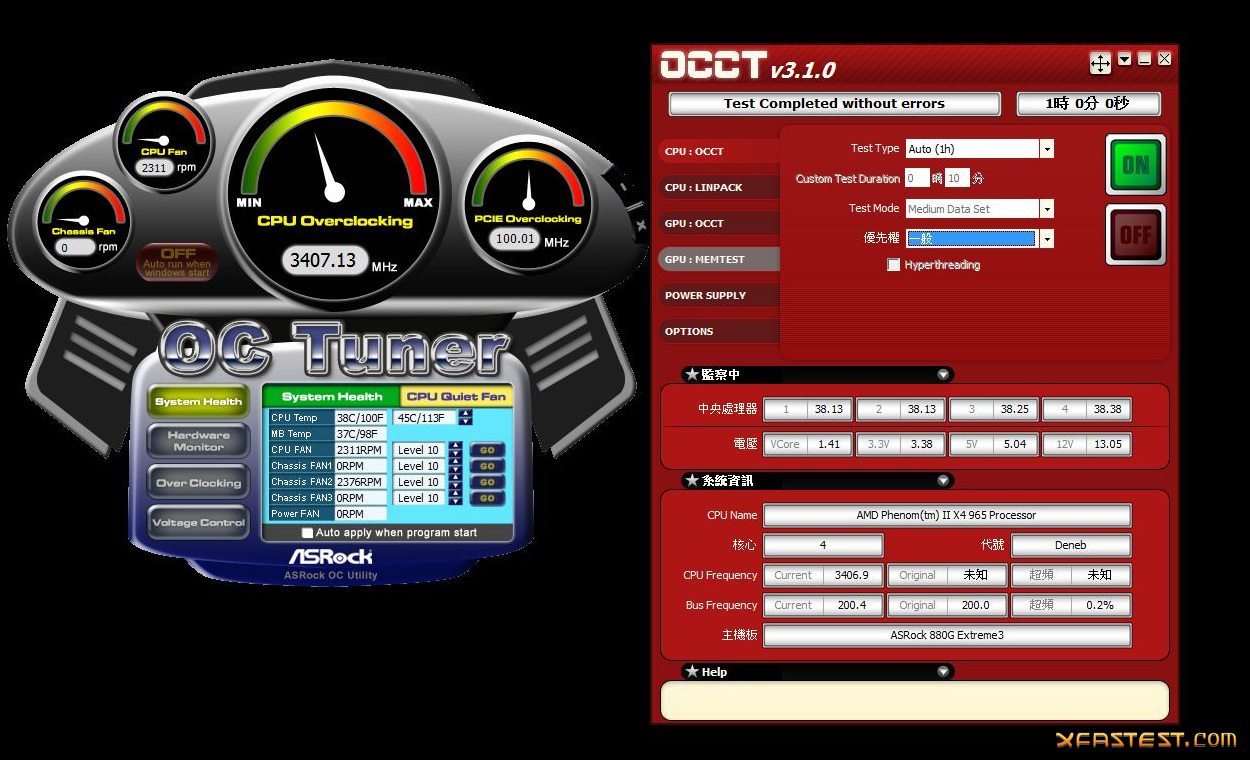Open Over Clocking page in OC Tuner
Image resolution: width=1250 pixels, height=760 pixels.
click(x=199, y=483)
